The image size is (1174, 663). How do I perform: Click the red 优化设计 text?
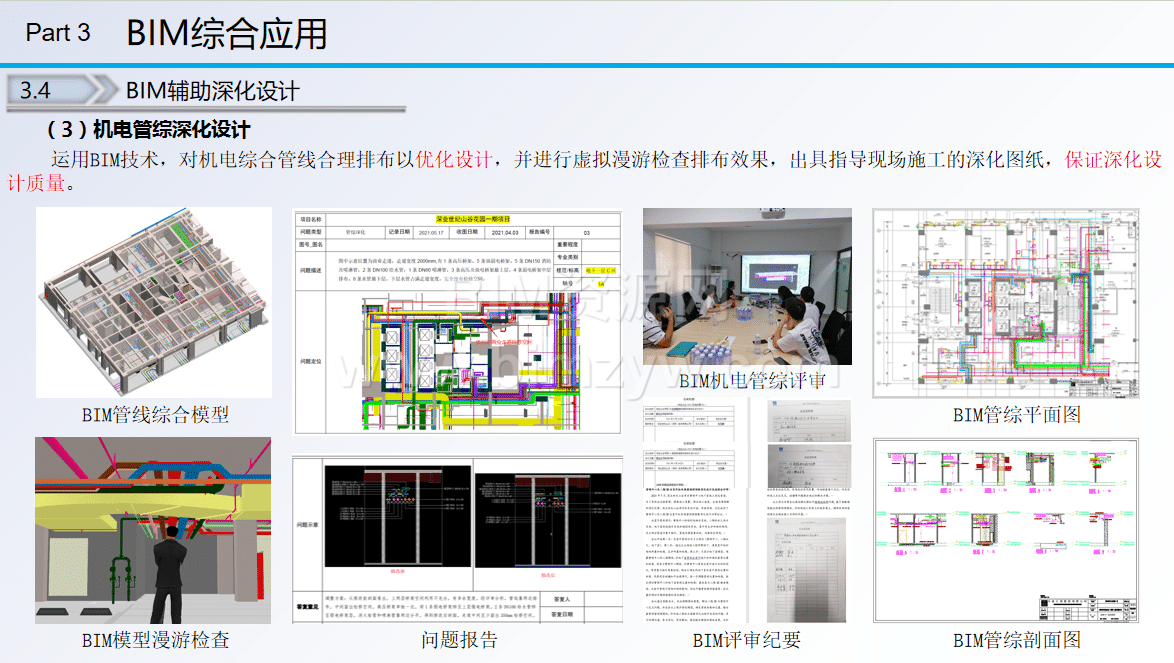(x=453, y=160)
